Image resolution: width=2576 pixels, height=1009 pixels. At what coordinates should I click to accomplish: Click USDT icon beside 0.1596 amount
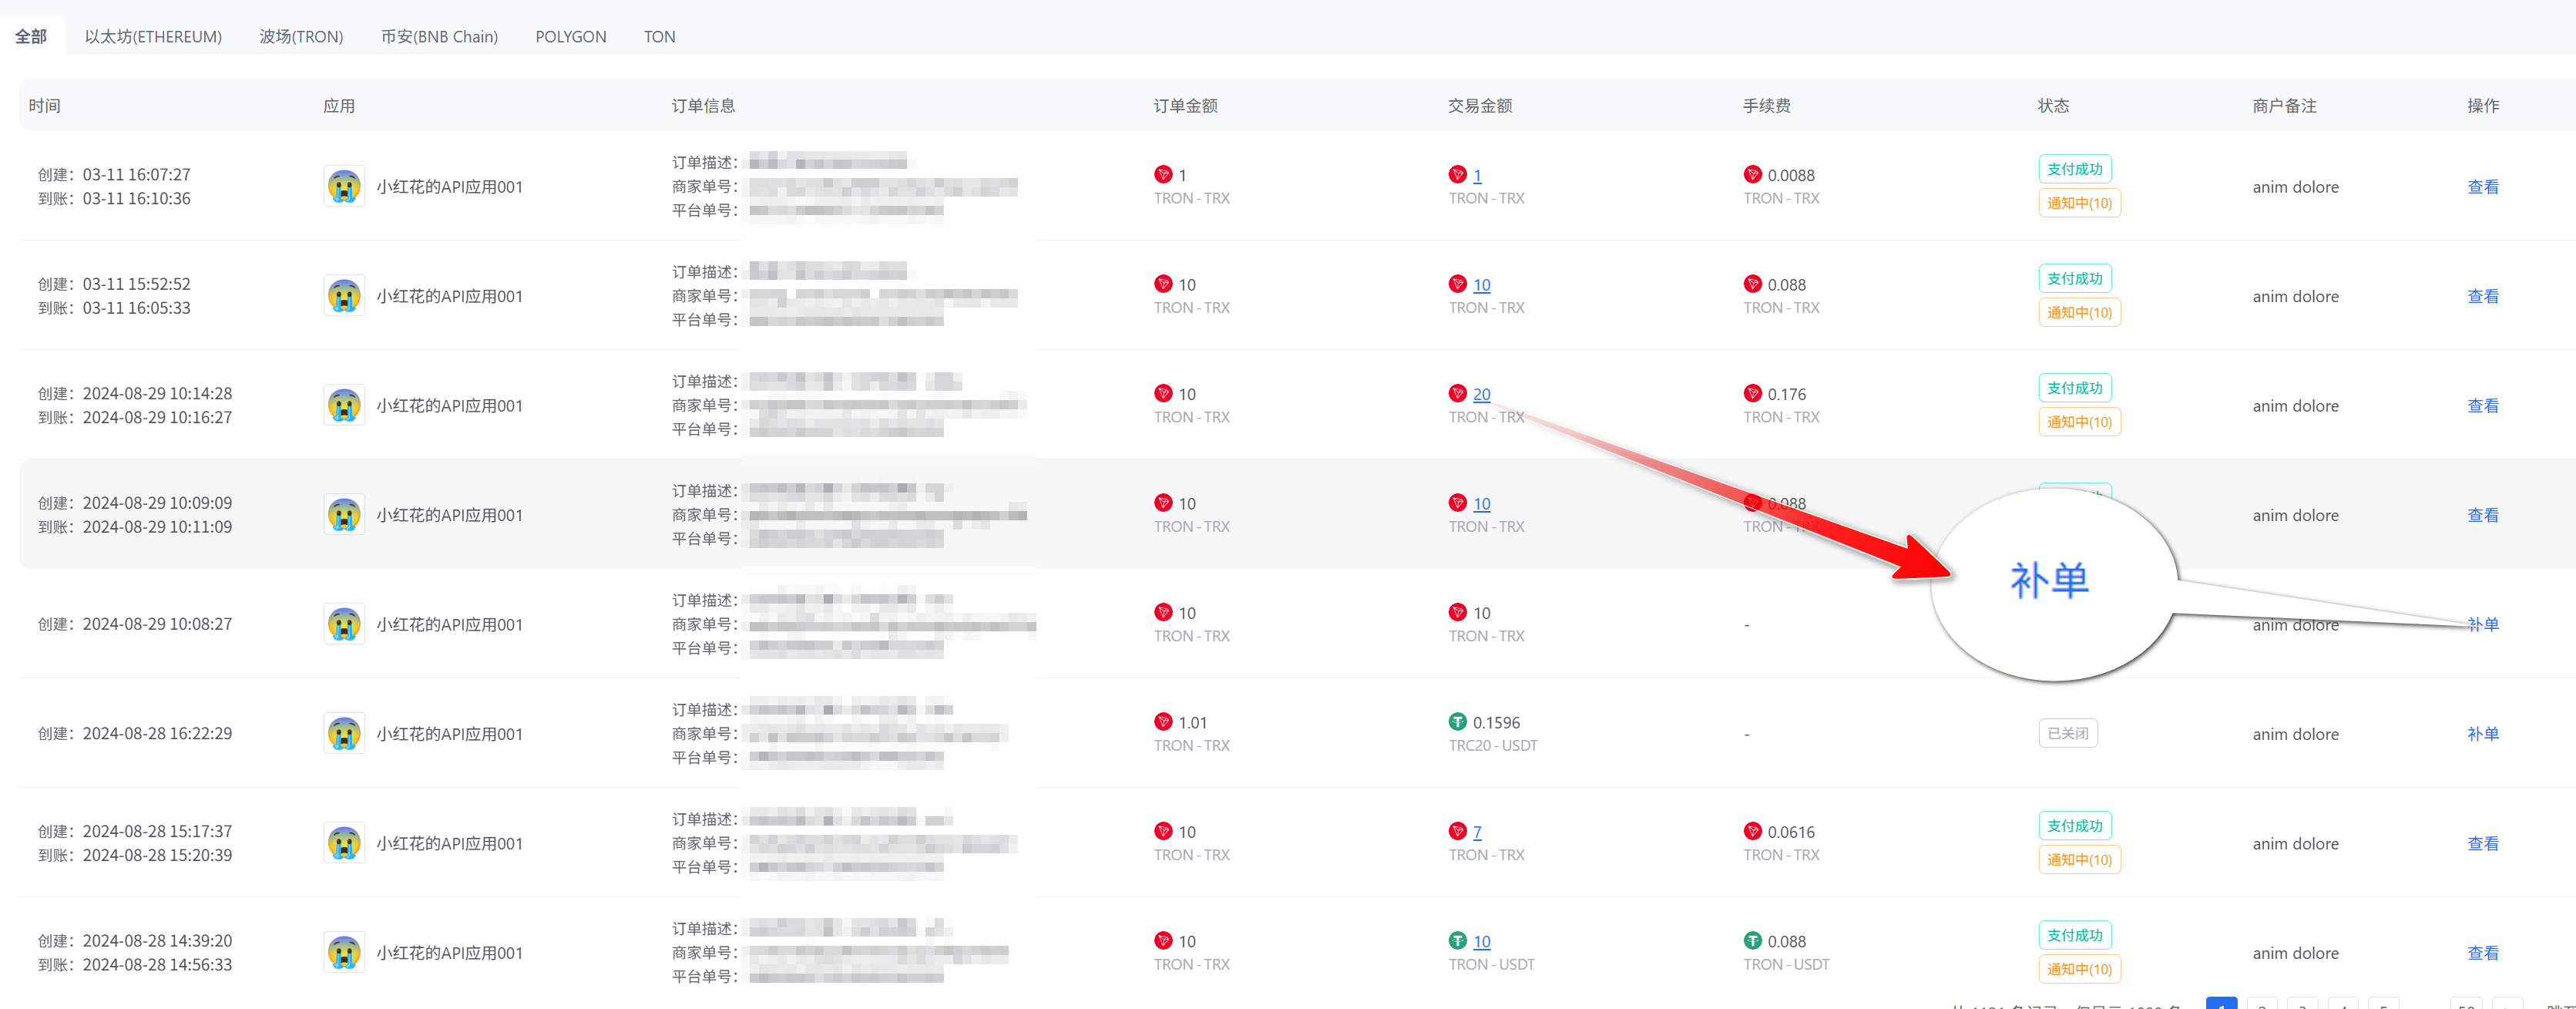pyautogui.click(x=1457, y=722)
